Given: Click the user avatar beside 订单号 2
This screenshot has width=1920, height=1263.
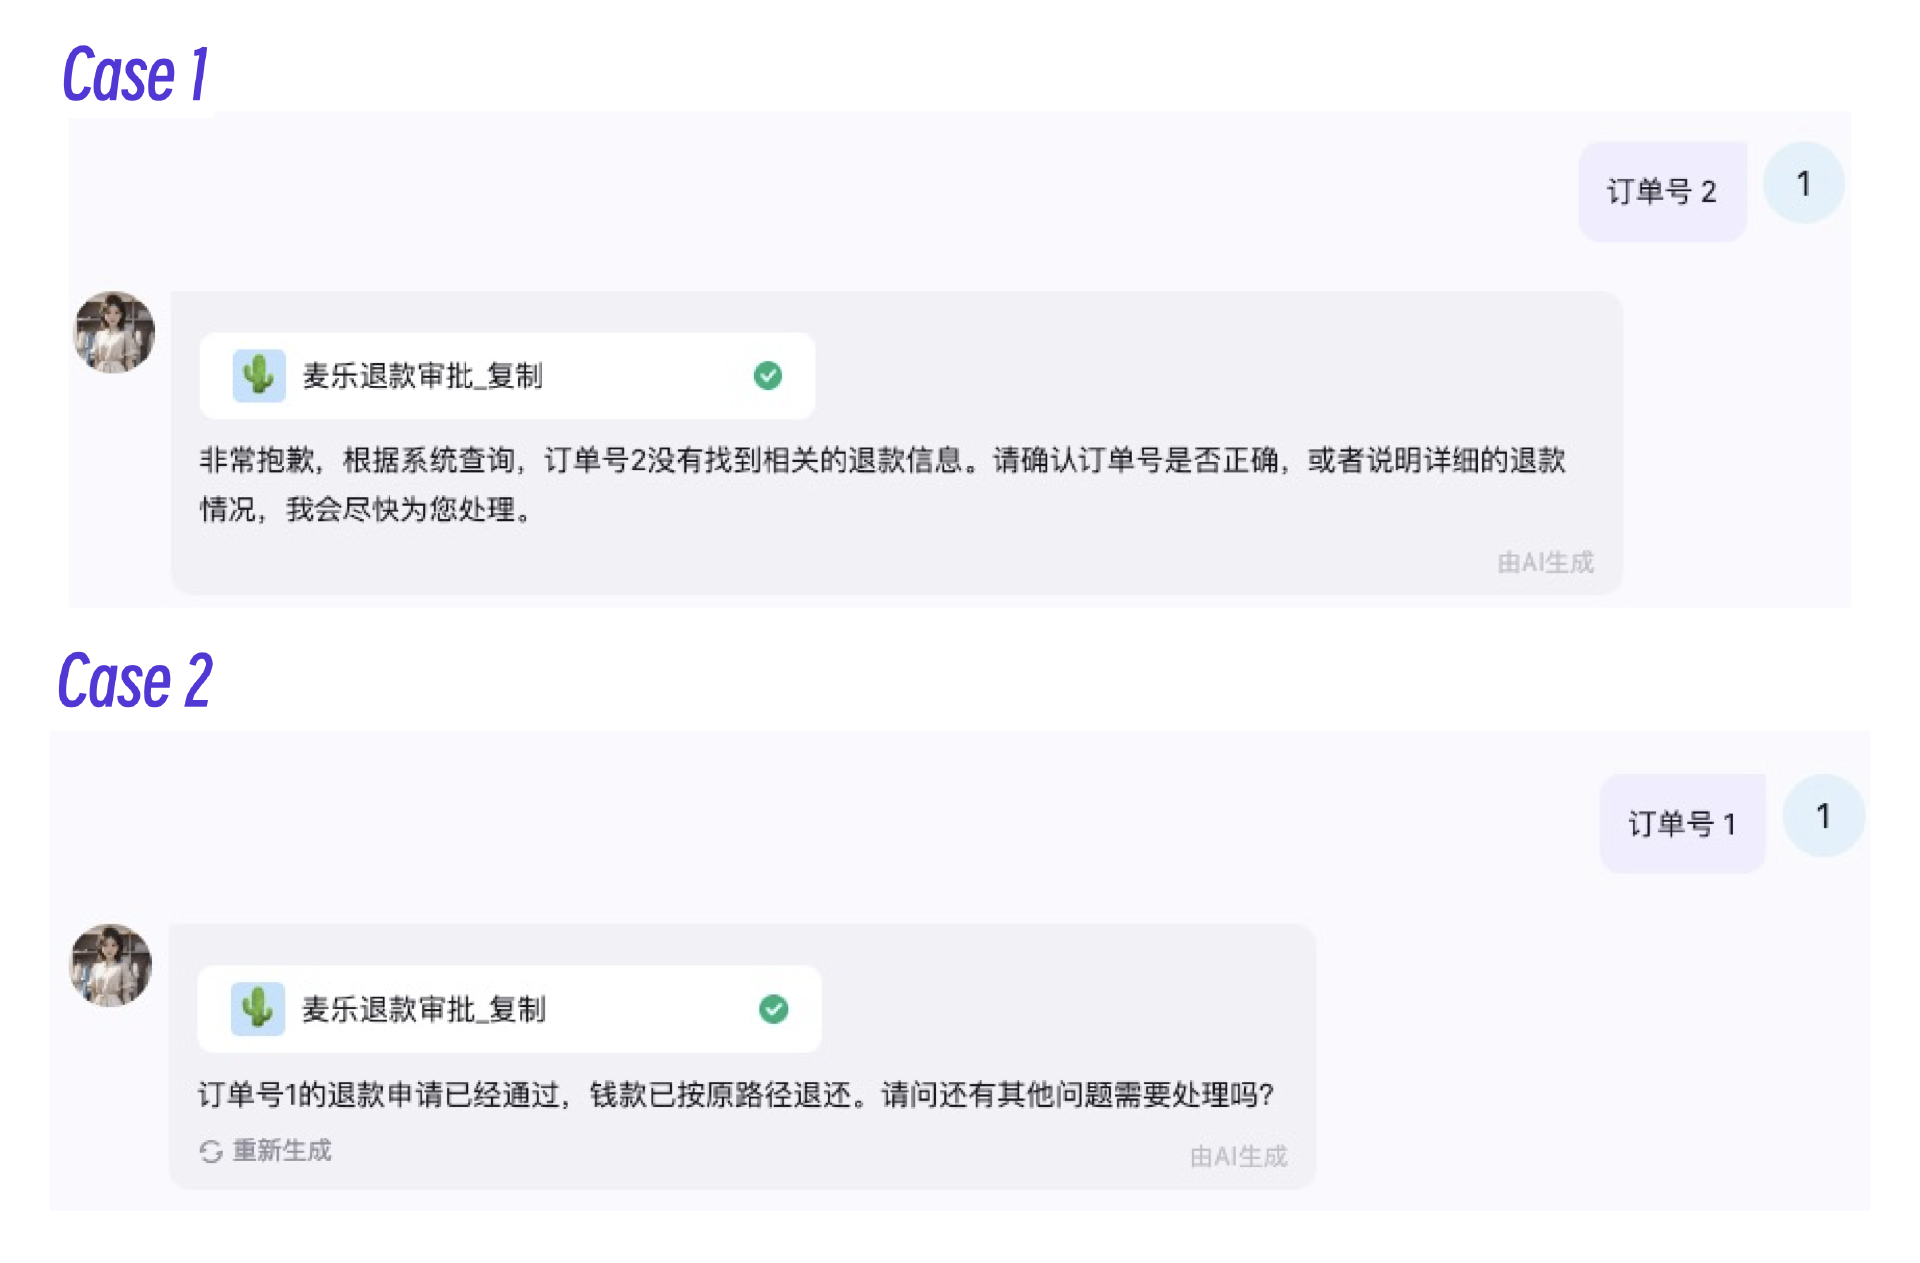Looking at the screenshot, I should (1803, 183).
